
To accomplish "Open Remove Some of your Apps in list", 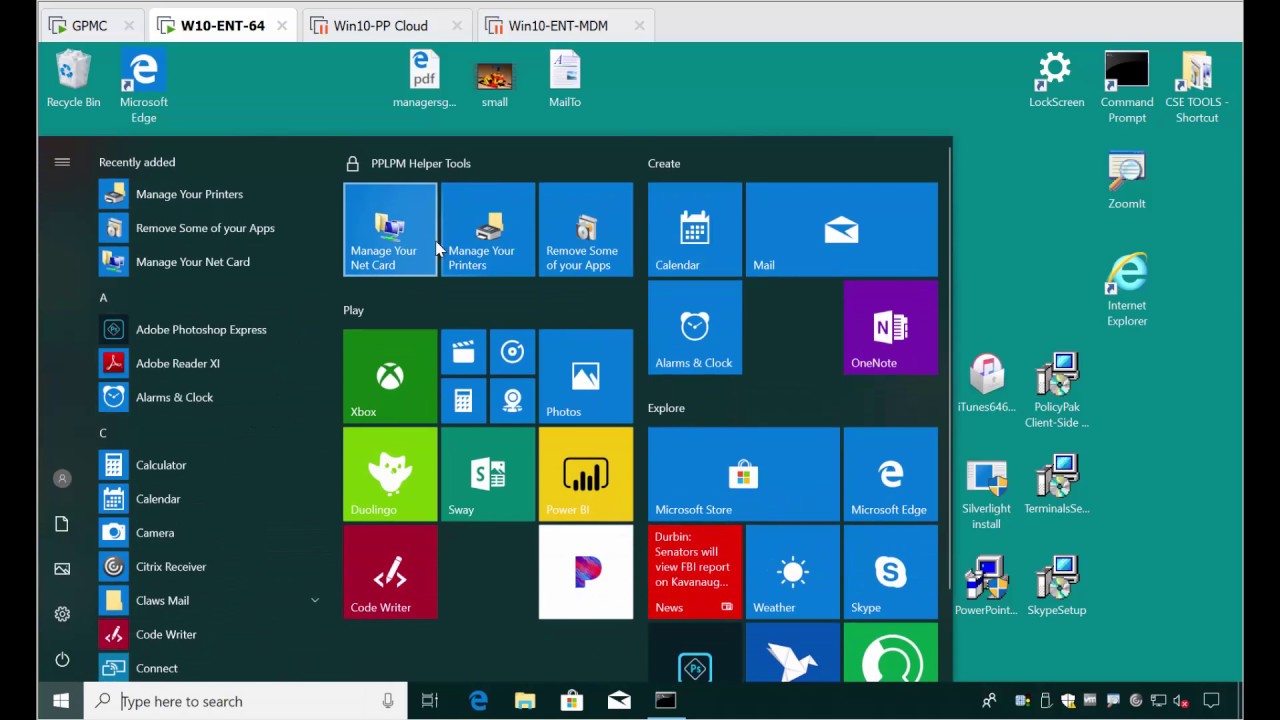I will pyautogui.click(x=210, y=228).
